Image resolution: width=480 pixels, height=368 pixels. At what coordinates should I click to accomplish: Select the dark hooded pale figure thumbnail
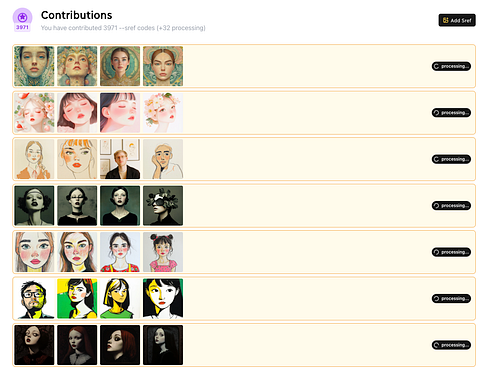coord(163,345)
